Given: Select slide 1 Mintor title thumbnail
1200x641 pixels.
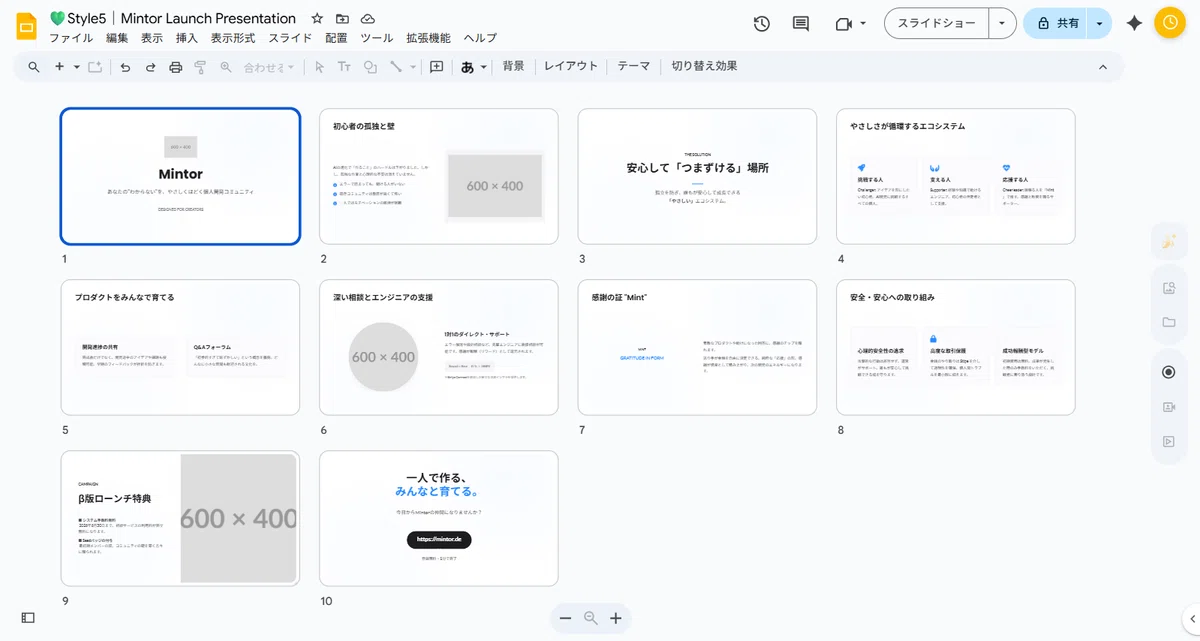Looking at the screenshot, I should point(180,175).
